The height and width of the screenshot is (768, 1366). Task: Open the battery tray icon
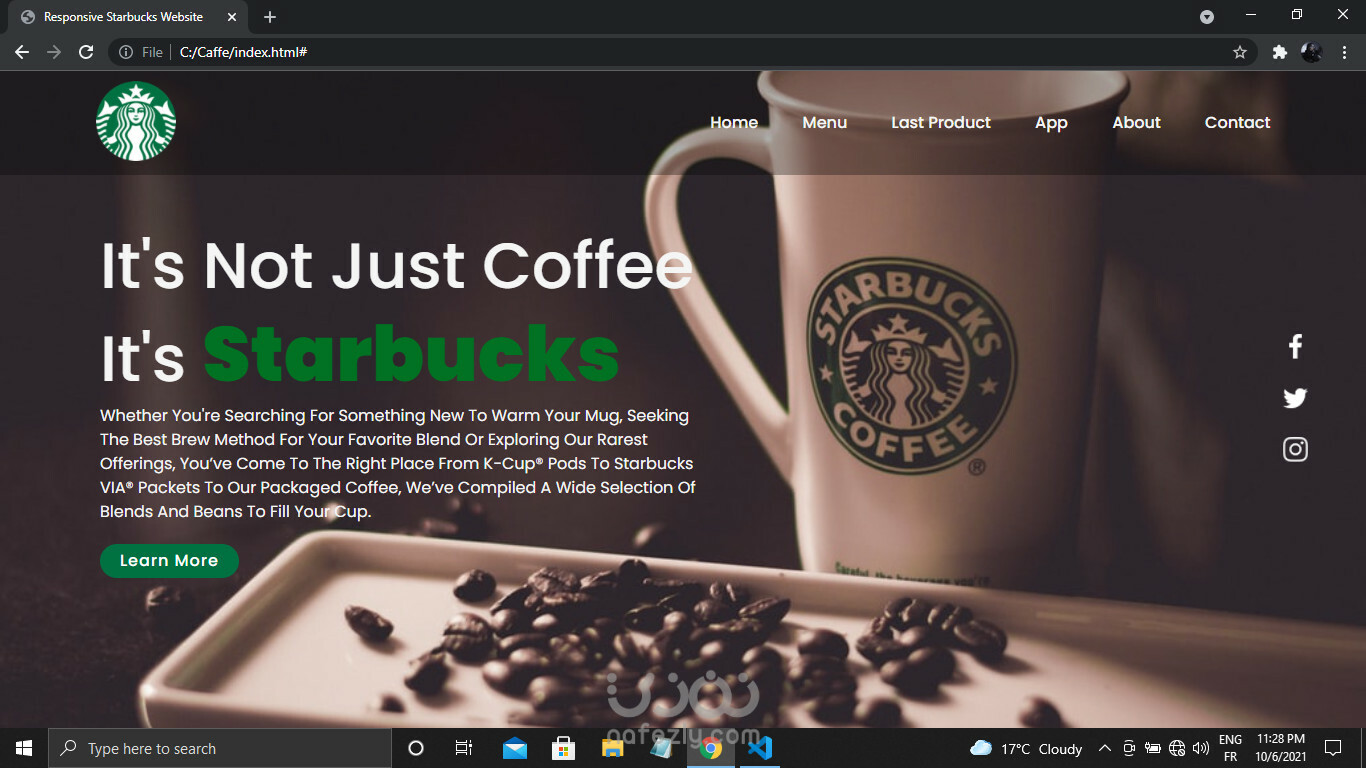pos(1153,748)
